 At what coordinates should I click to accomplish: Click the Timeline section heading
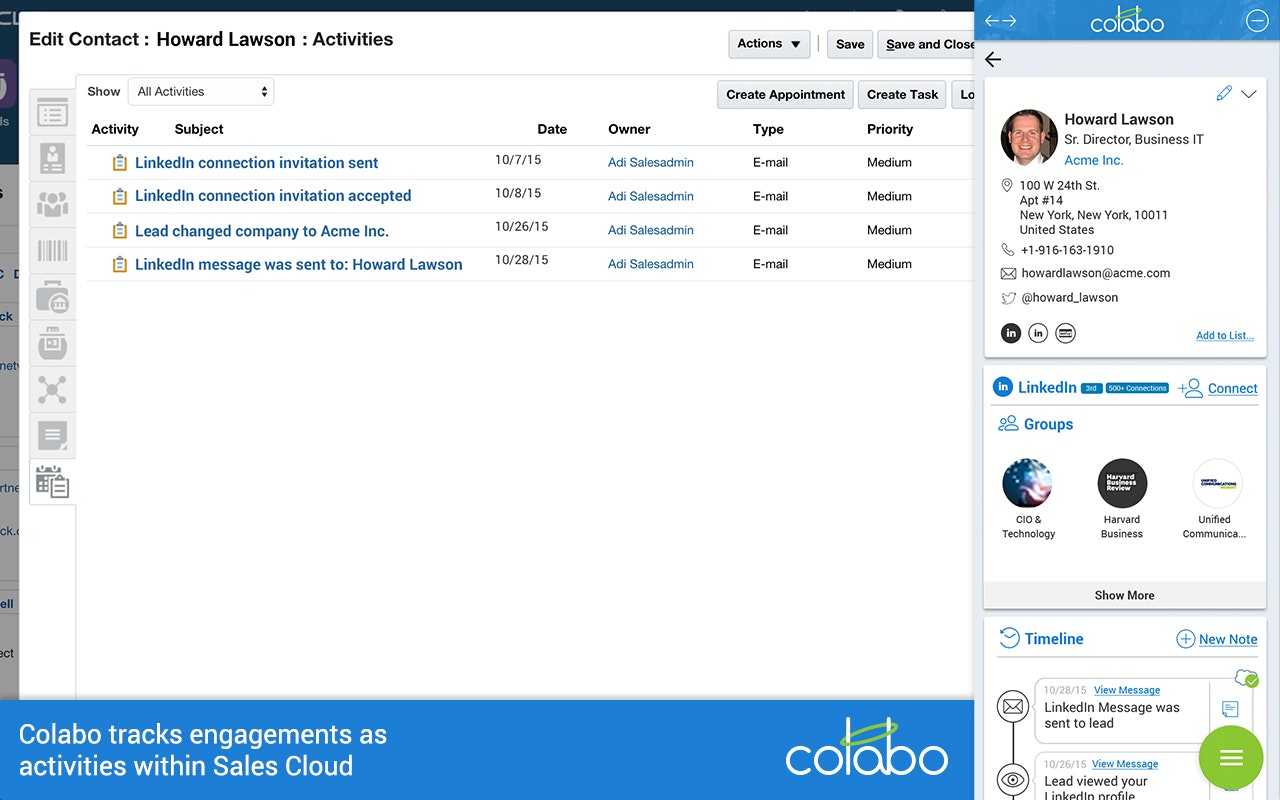coord(1054,638)
